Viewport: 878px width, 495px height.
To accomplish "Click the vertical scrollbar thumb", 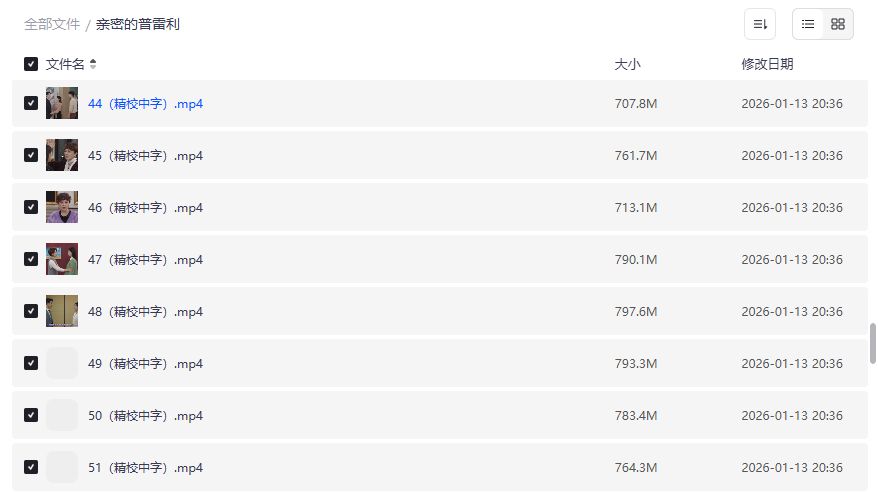I will pos(873,343).
